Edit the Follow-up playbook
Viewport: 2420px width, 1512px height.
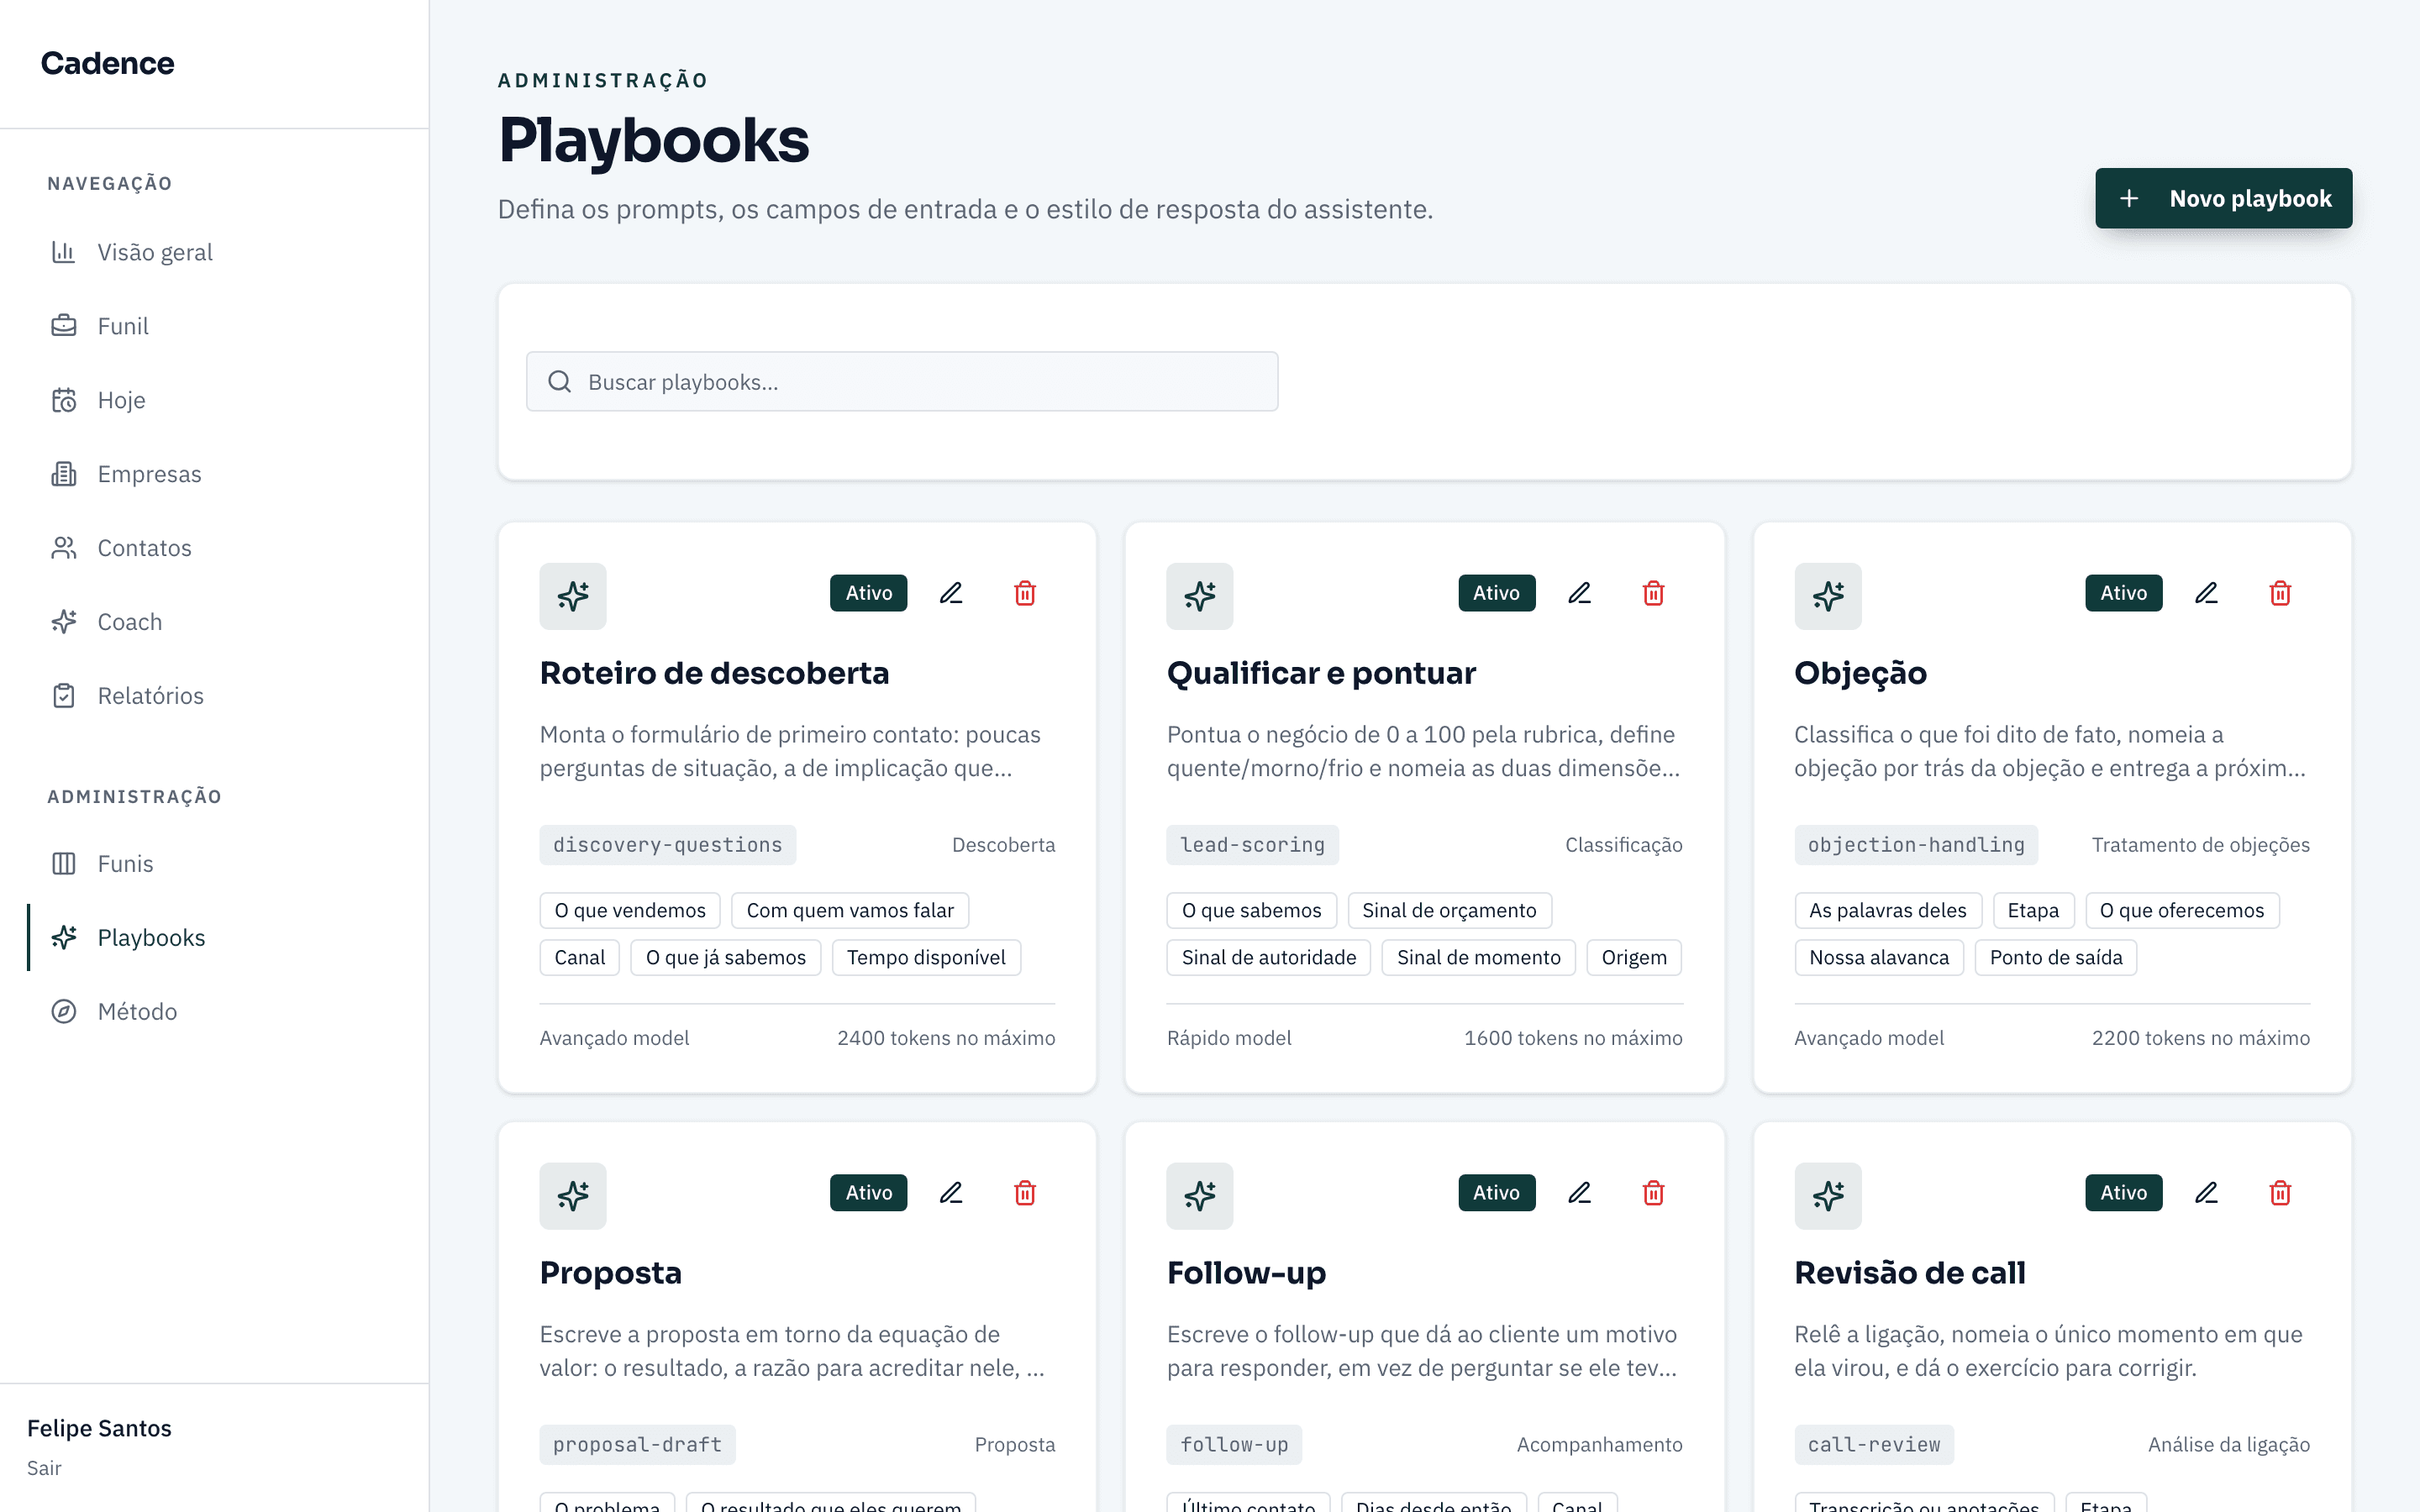[1579, 1193]
